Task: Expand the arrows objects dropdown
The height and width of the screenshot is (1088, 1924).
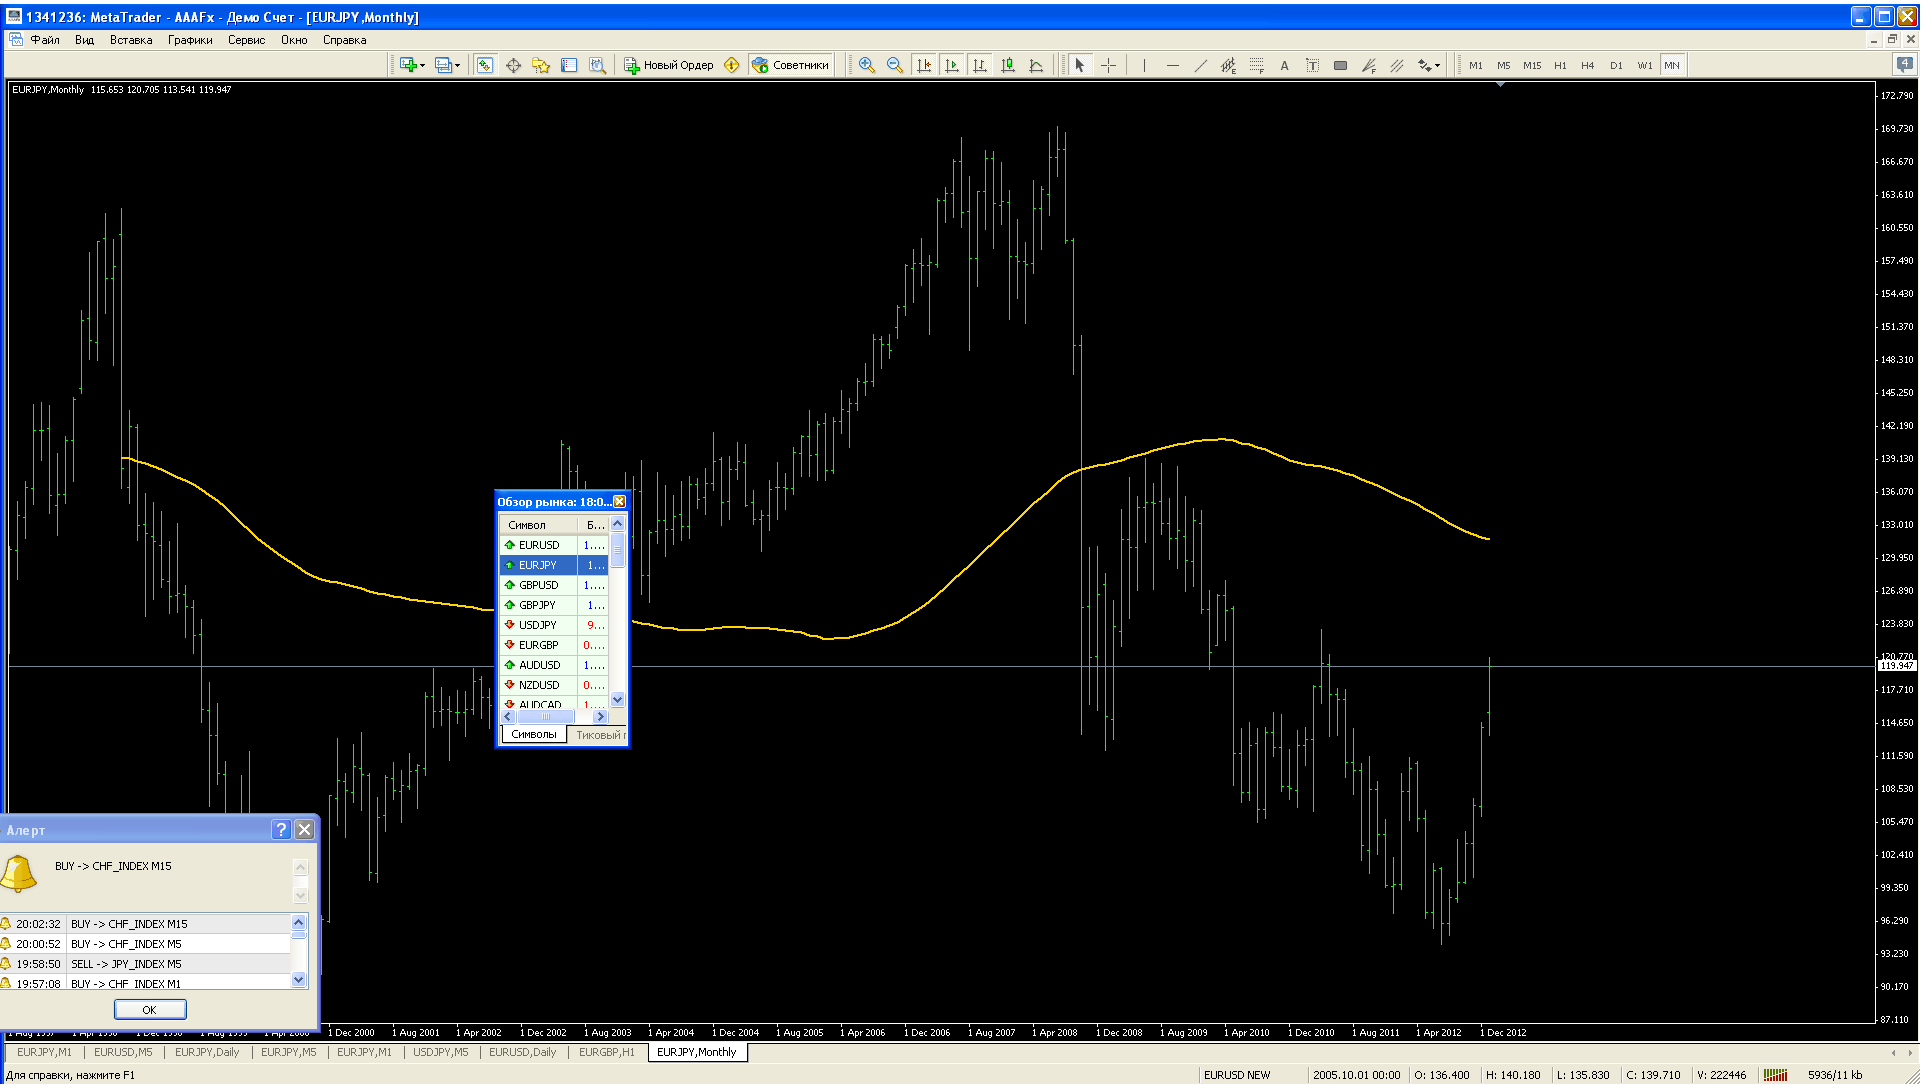Action: (x=1437, y=66)
